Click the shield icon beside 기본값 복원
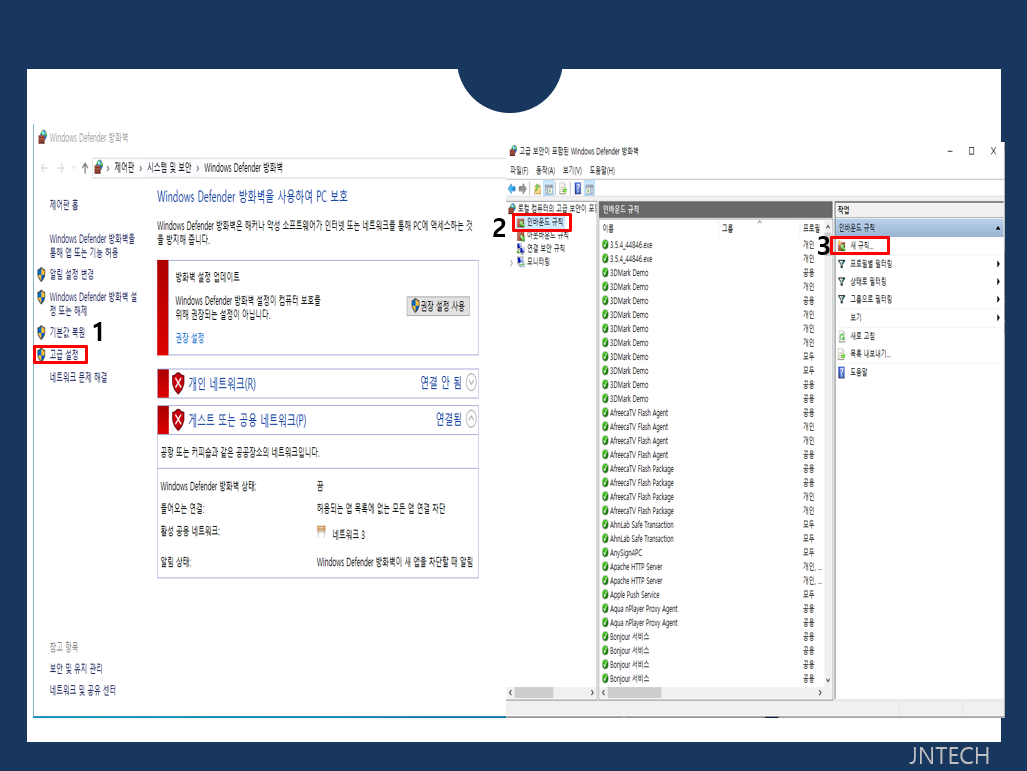The image size is (1027, 771). pos(41,332)
